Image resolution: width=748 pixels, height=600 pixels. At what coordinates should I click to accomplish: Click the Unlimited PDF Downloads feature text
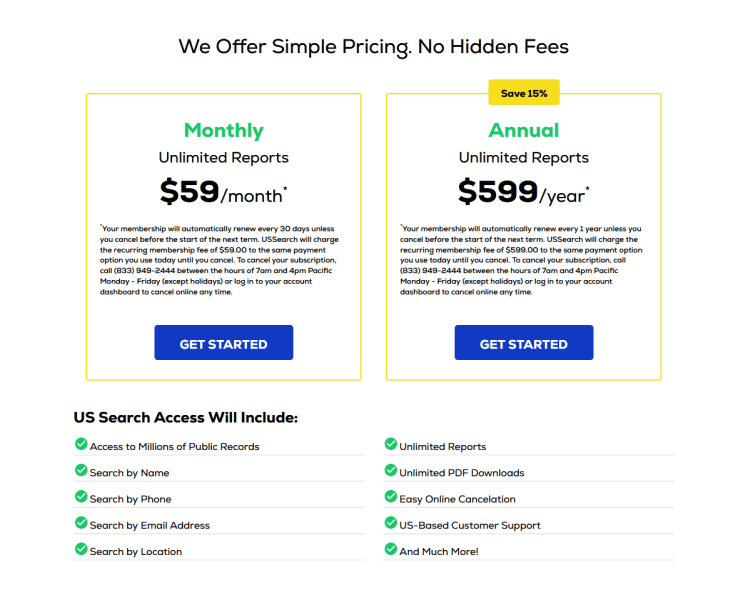[x=462, y=473]
